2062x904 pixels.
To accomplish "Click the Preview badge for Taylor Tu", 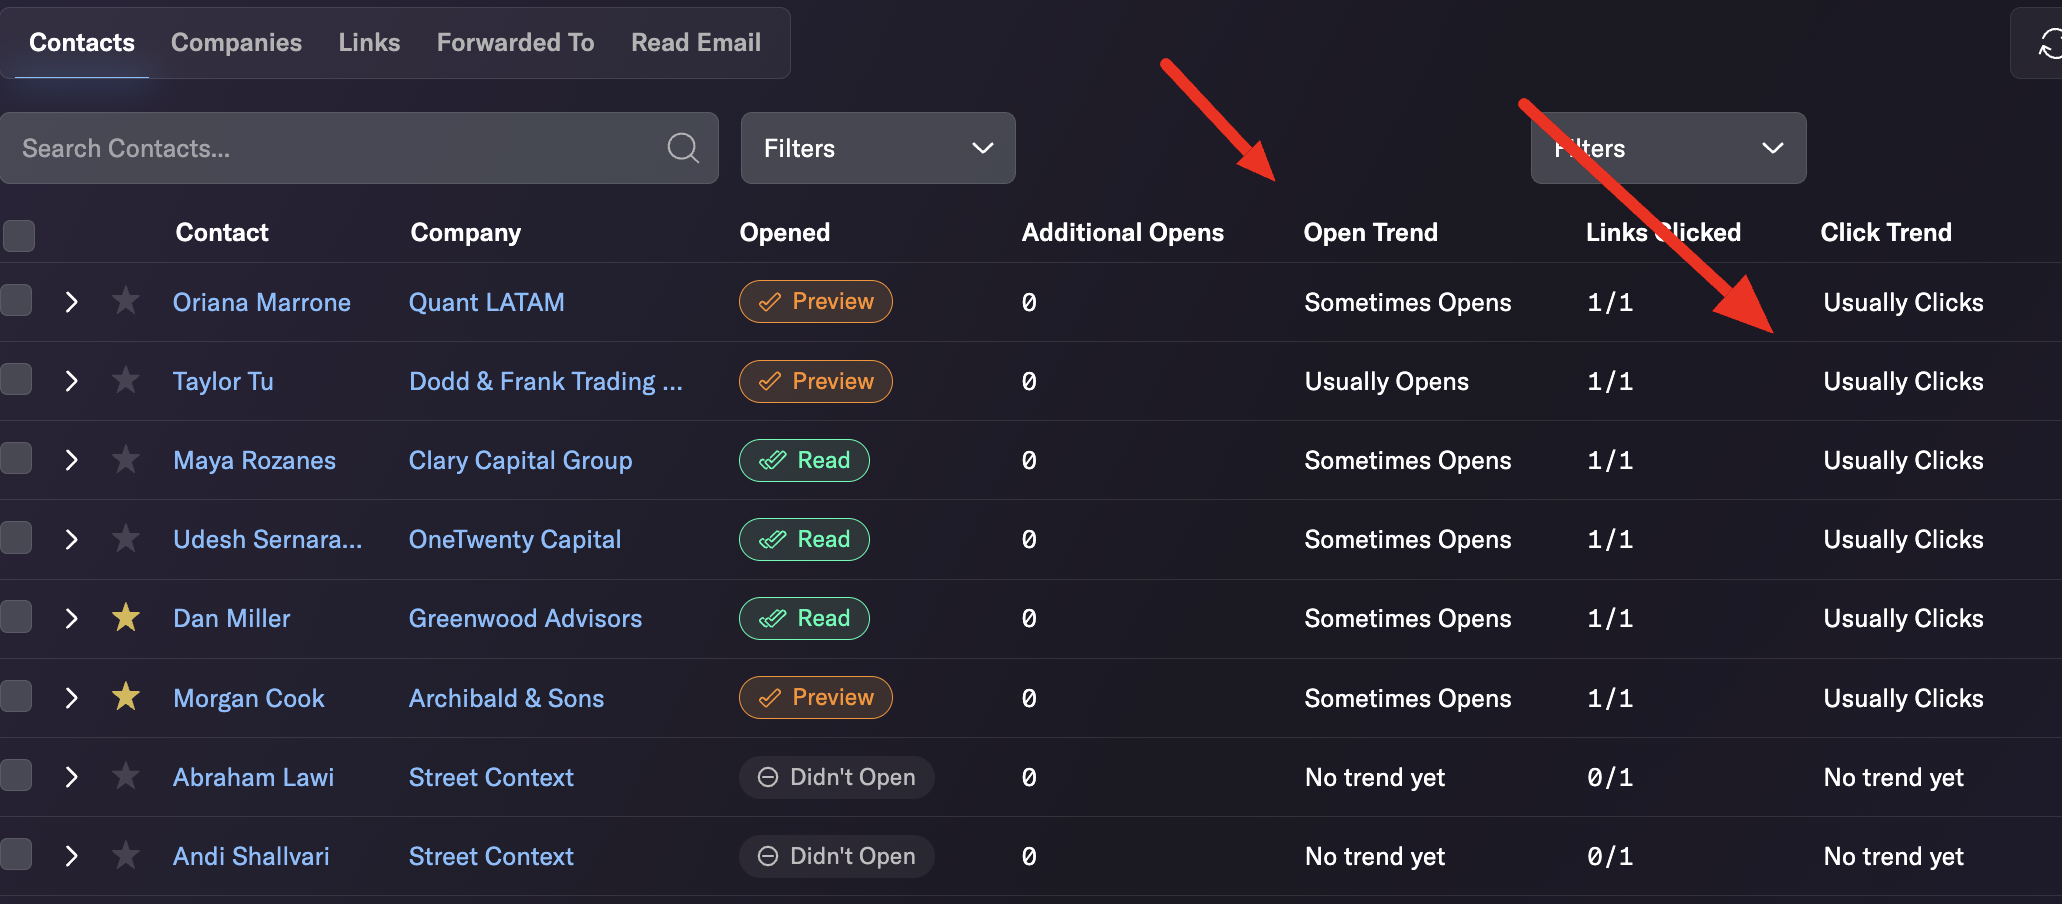I will point(815,381).
